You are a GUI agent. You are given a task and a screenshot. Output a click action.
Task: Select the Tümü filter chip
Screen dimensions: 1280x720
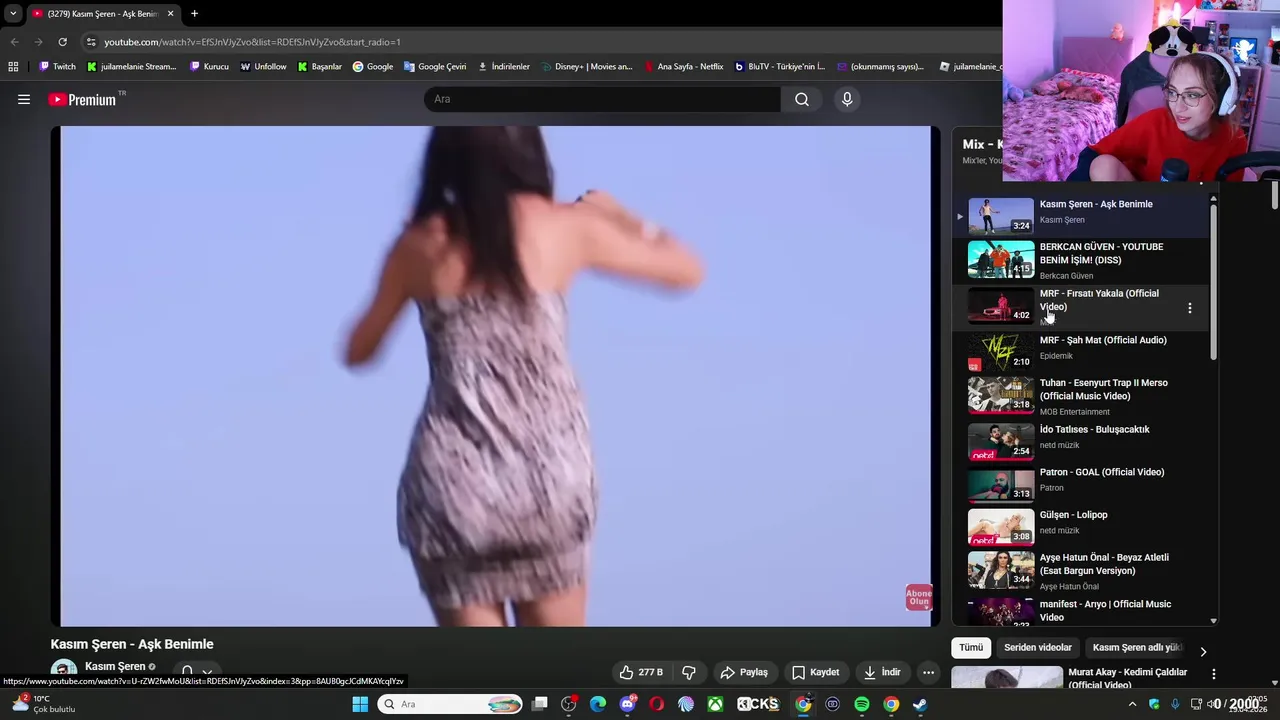[x=971, y=647]
